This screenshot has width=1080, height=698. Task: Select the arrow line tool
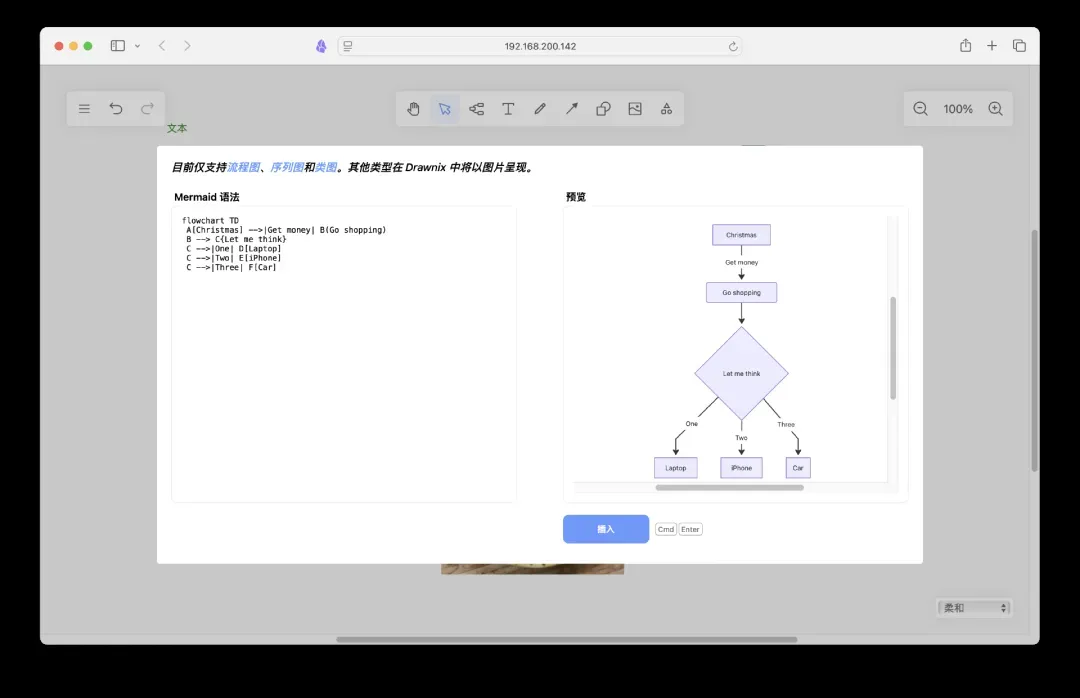coord(572,109)
